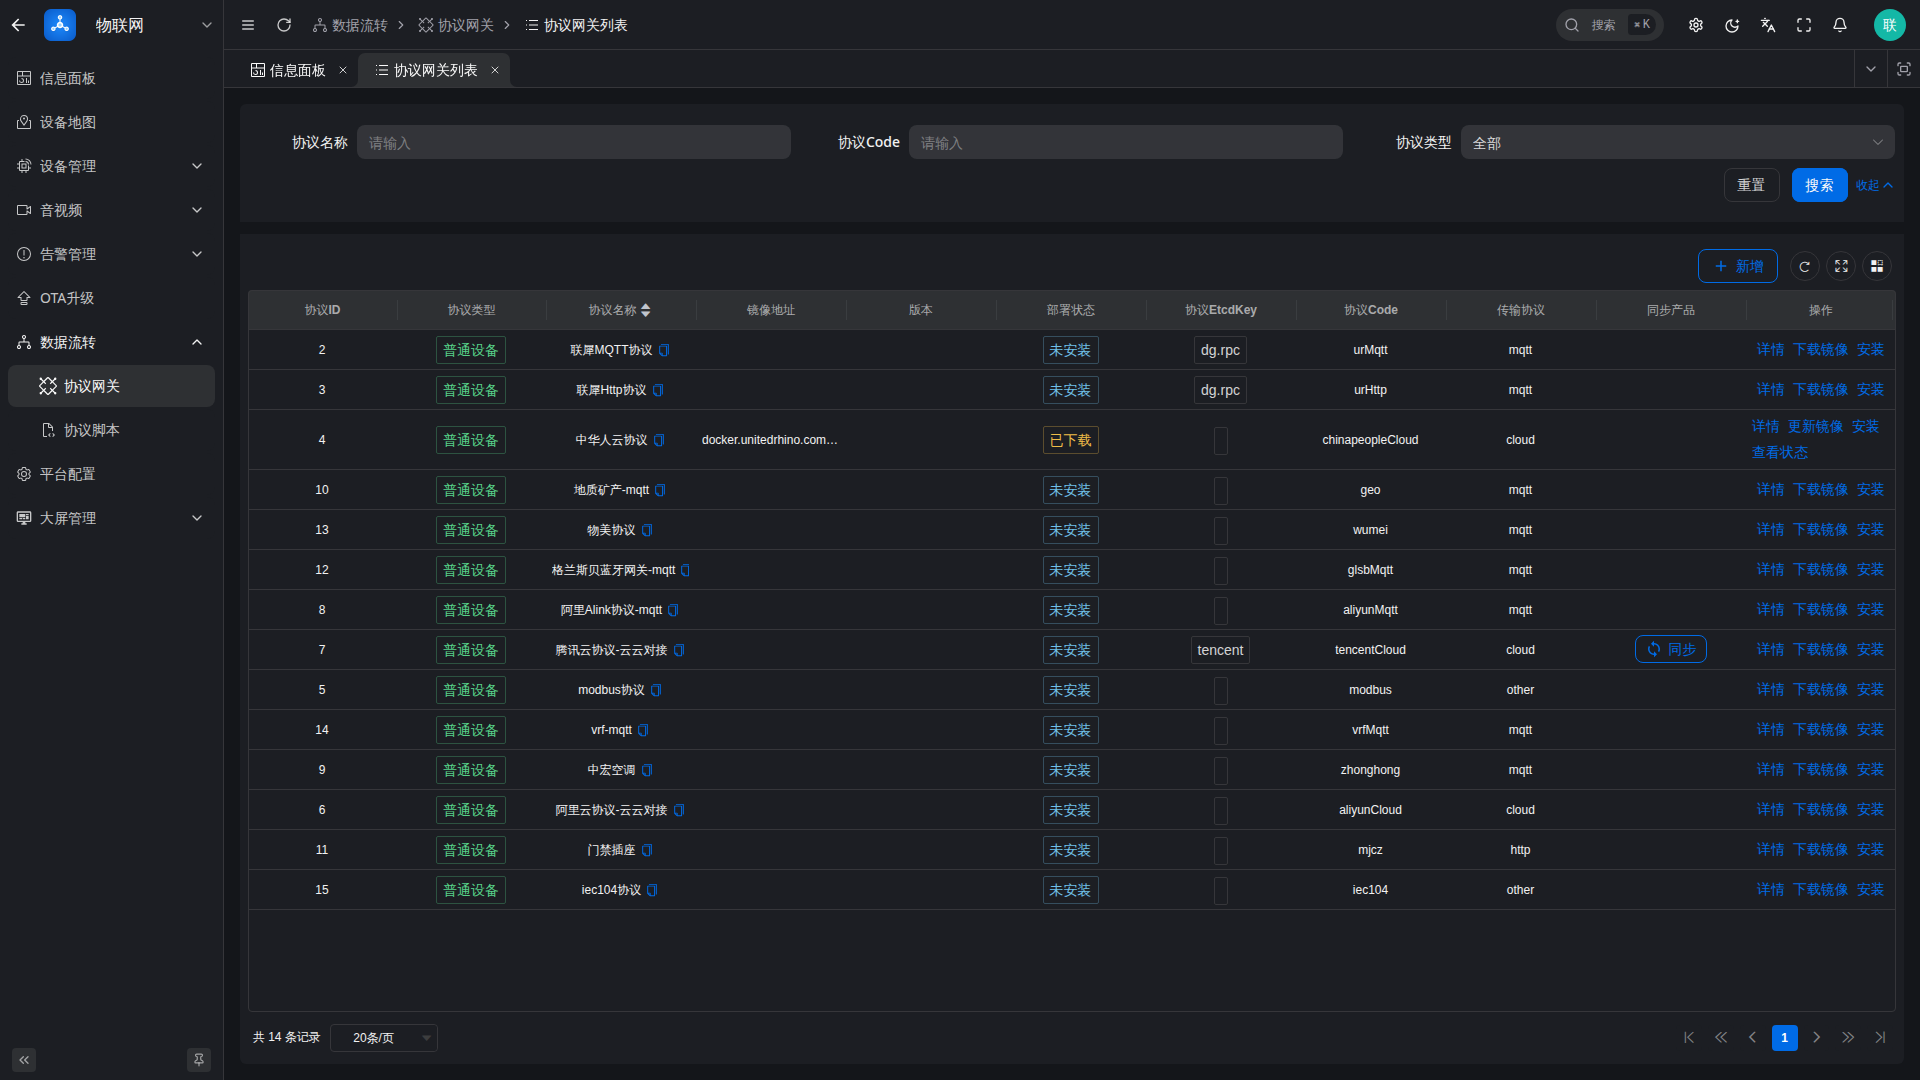Expand the 设备管理 menu

[x=111, y=166]
